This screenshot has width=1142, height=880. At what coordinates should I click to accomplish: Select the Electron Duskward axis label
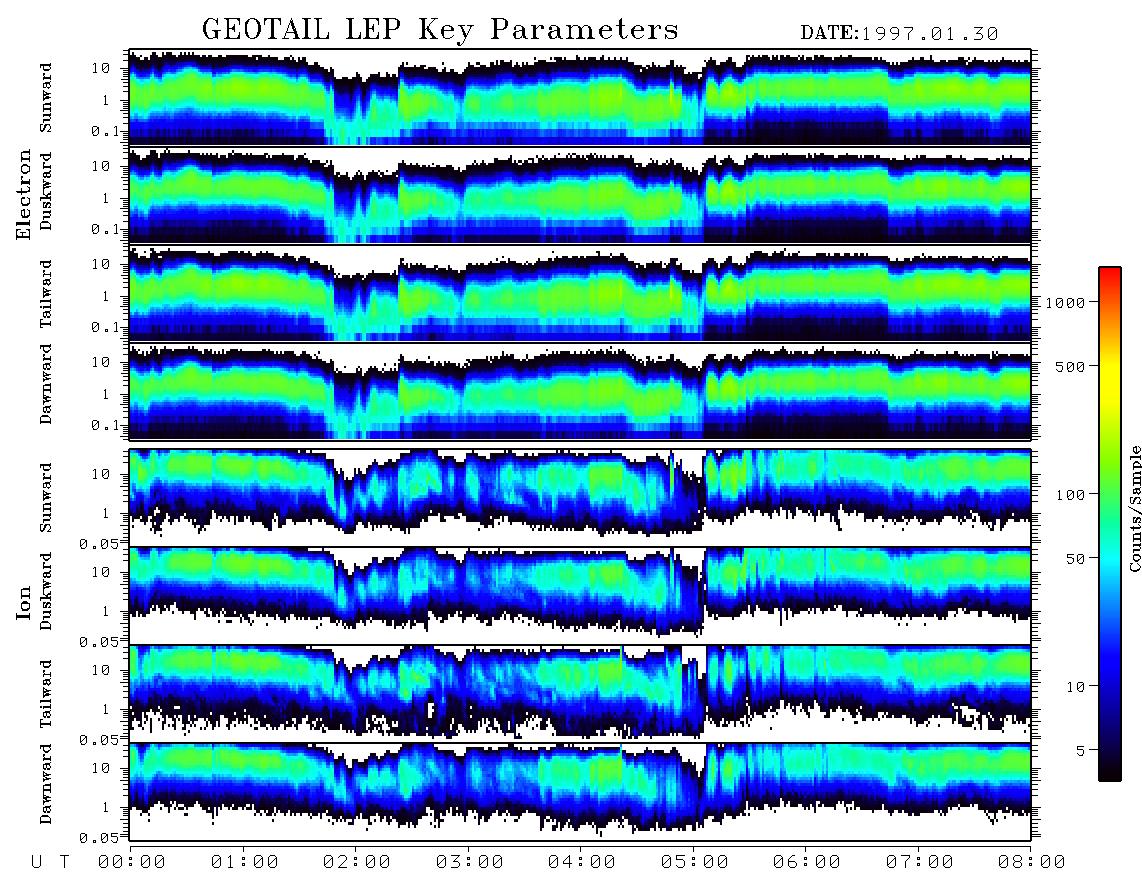pos(46,191)
